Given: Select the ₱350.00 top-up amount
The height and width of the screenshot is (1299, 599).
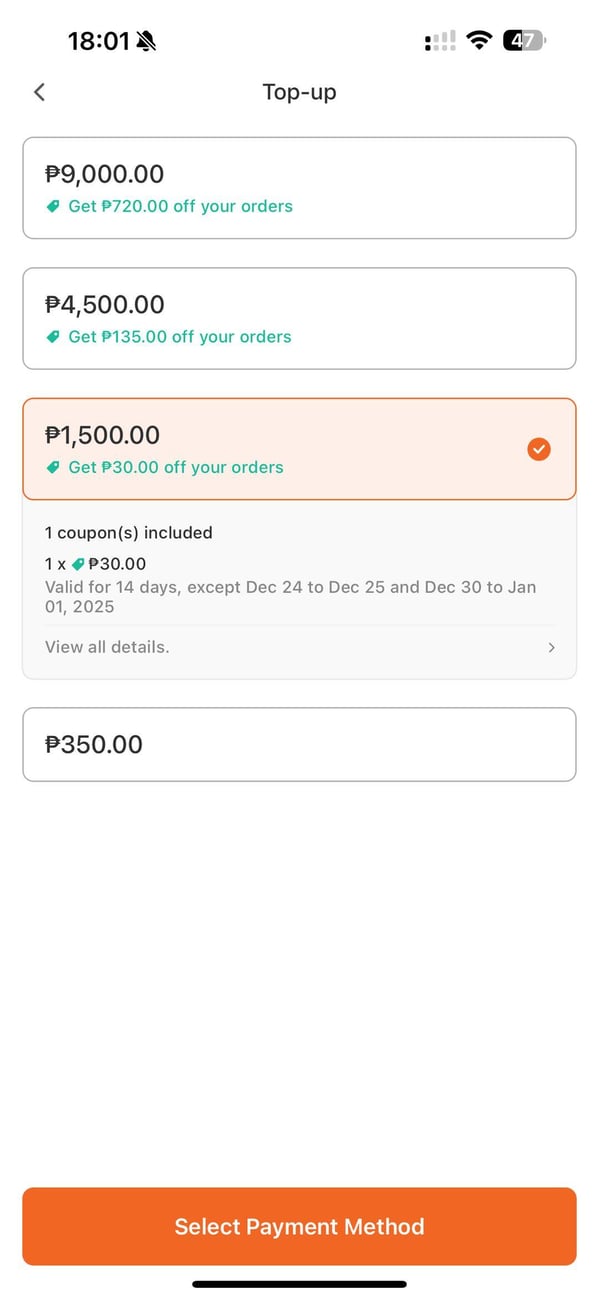Looking at the screenshot, I should pyautogui.click(x=299, y=744).
